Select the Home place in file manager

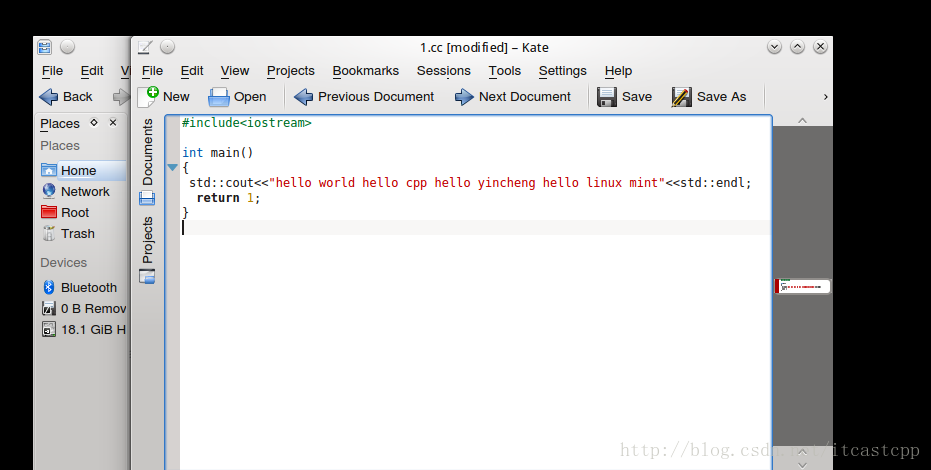[83, 170]
